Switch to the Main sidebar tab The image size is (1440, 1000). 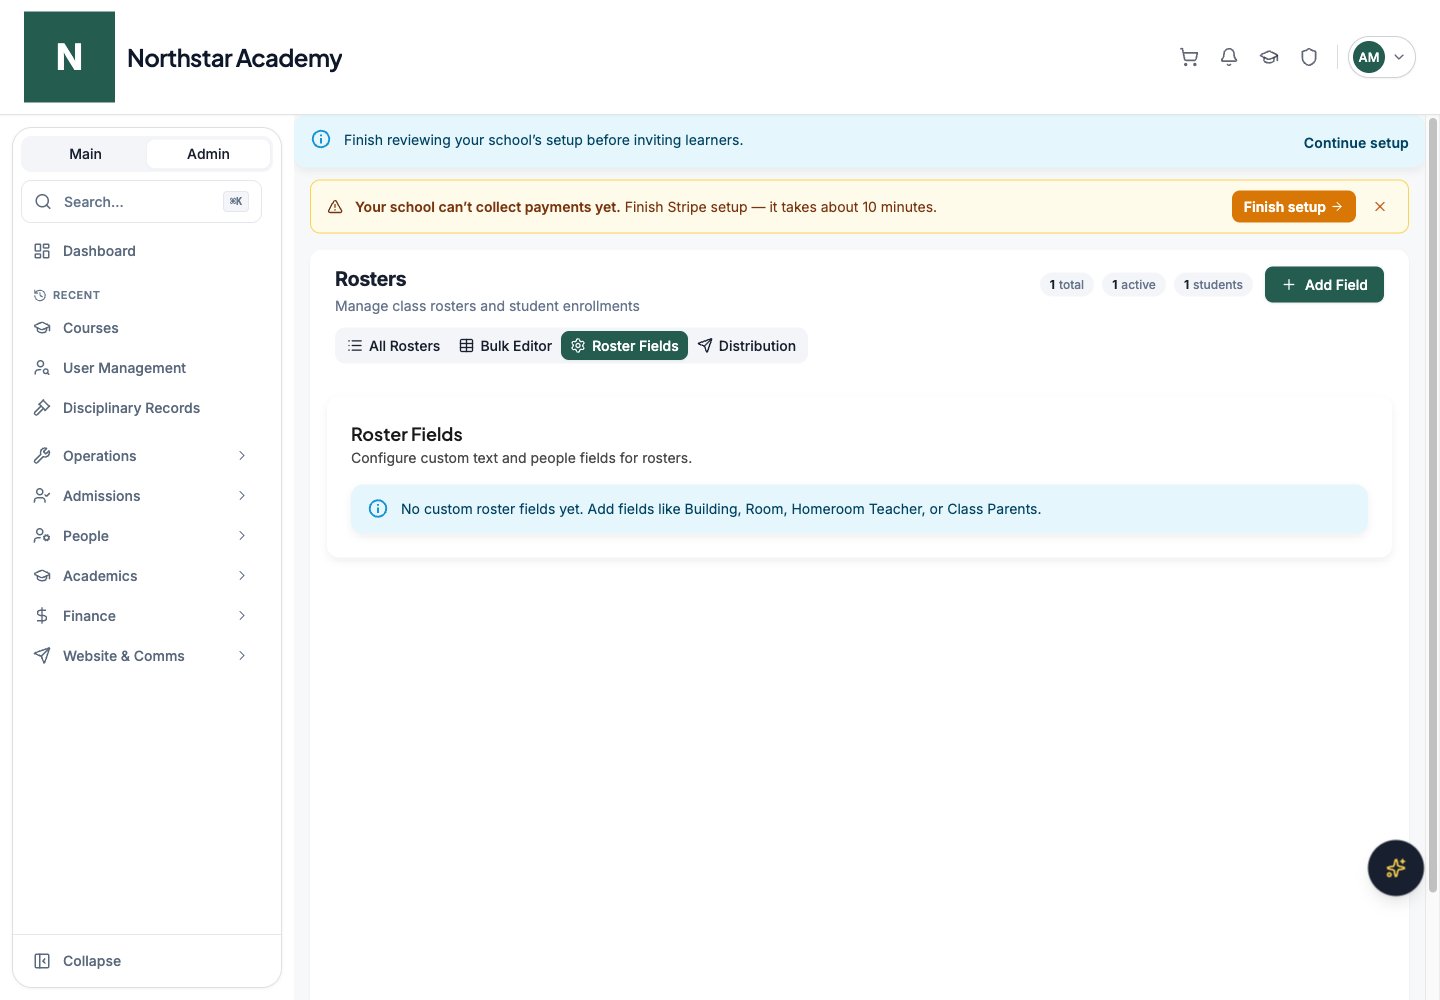[85, 154]
